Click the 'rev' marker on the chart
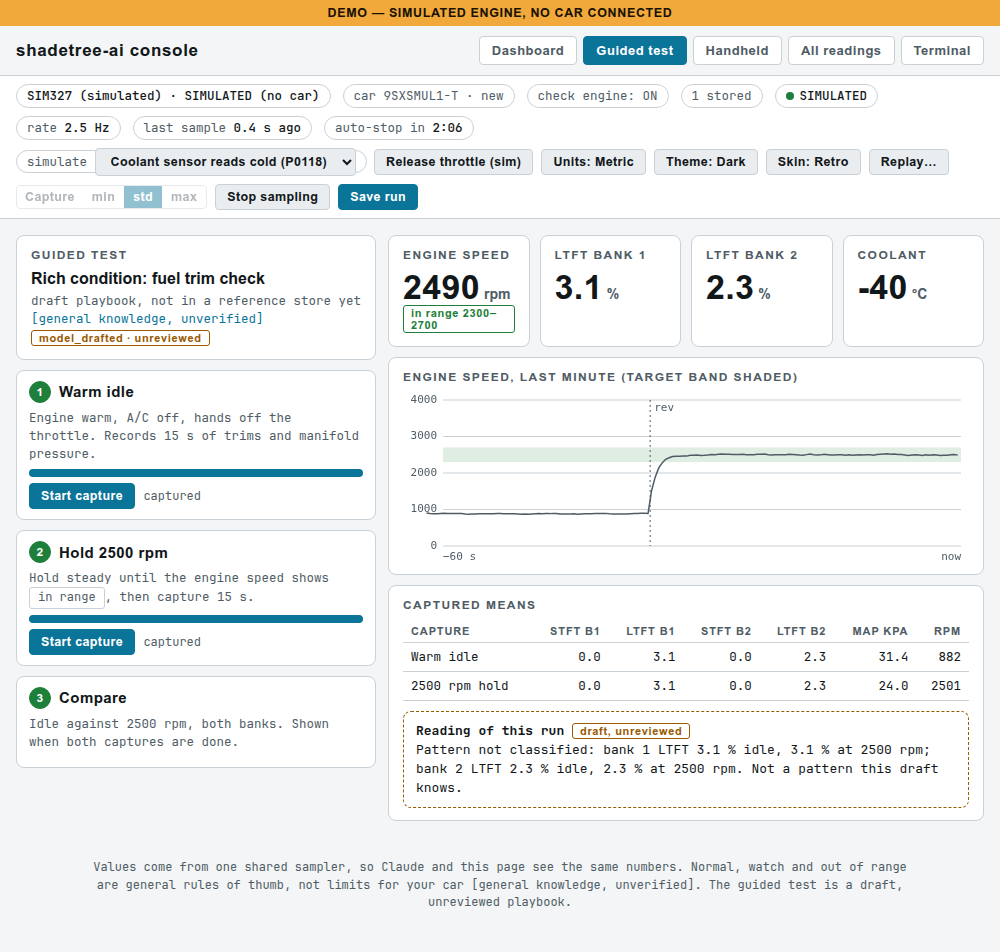This screenshot has width=1000, height=952. 664,407
